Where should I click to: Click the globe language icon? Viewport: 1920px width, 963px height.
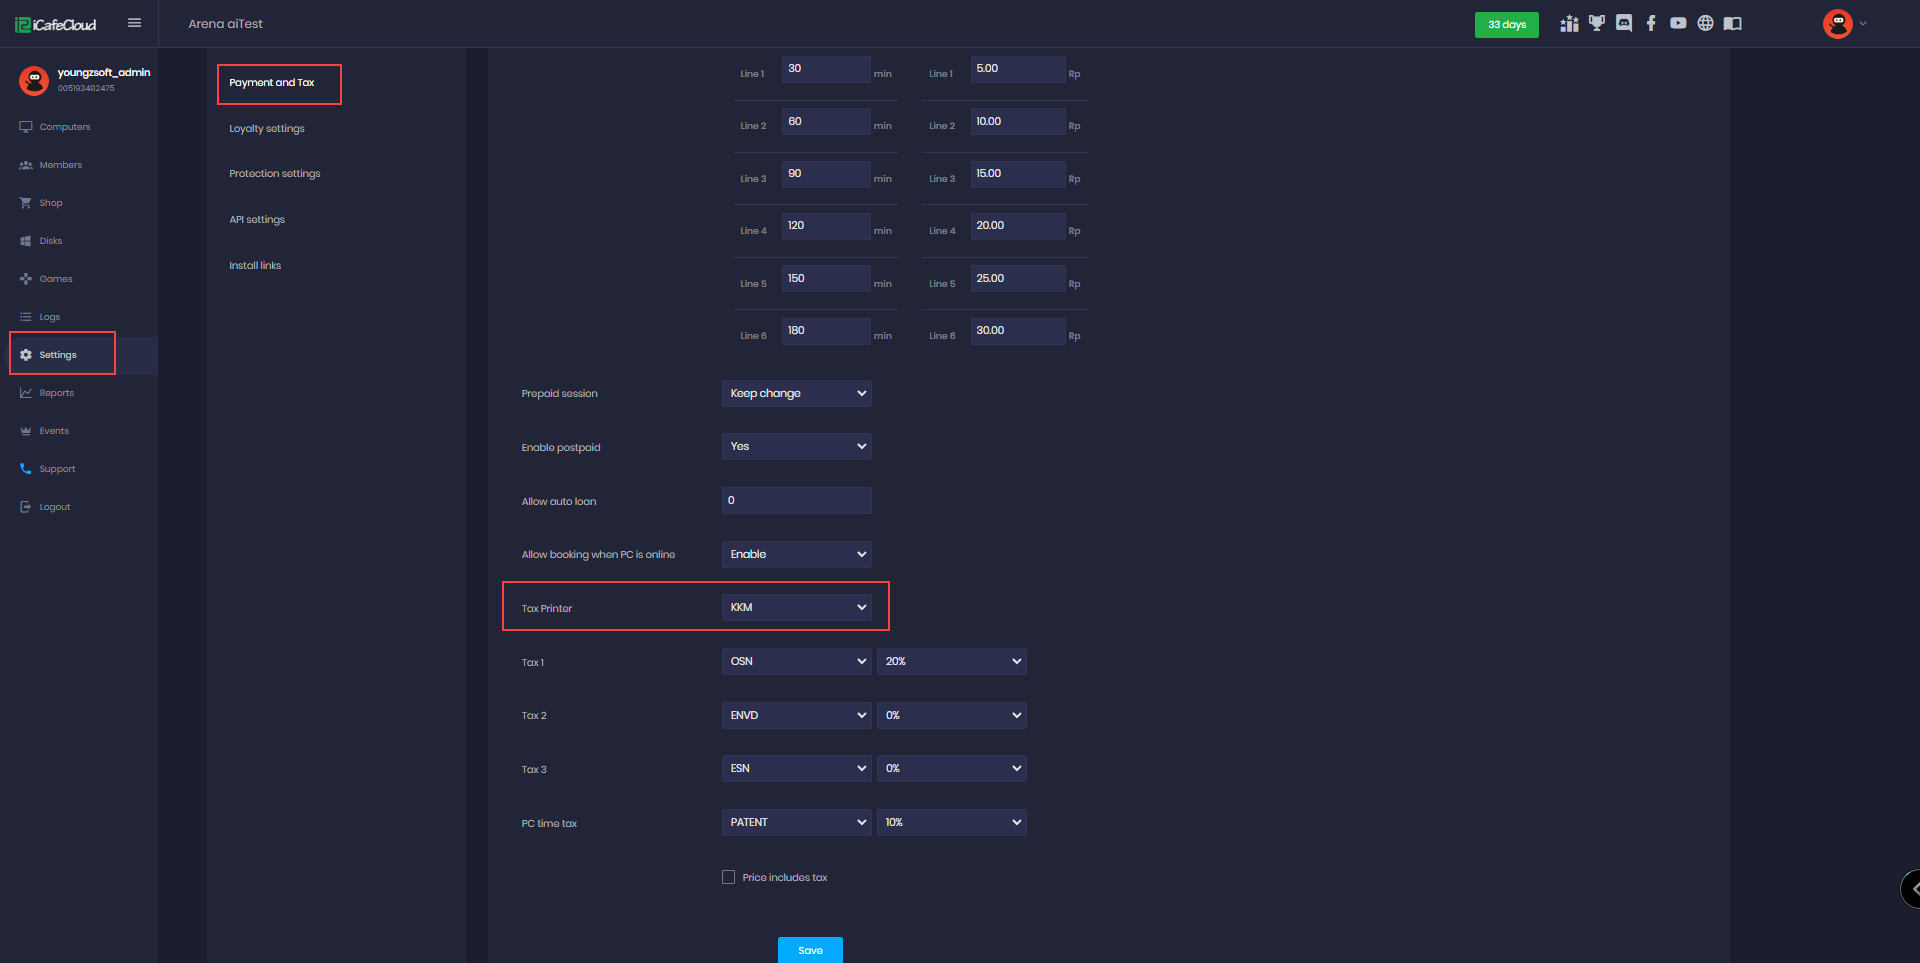click(x=1705, y=24)
